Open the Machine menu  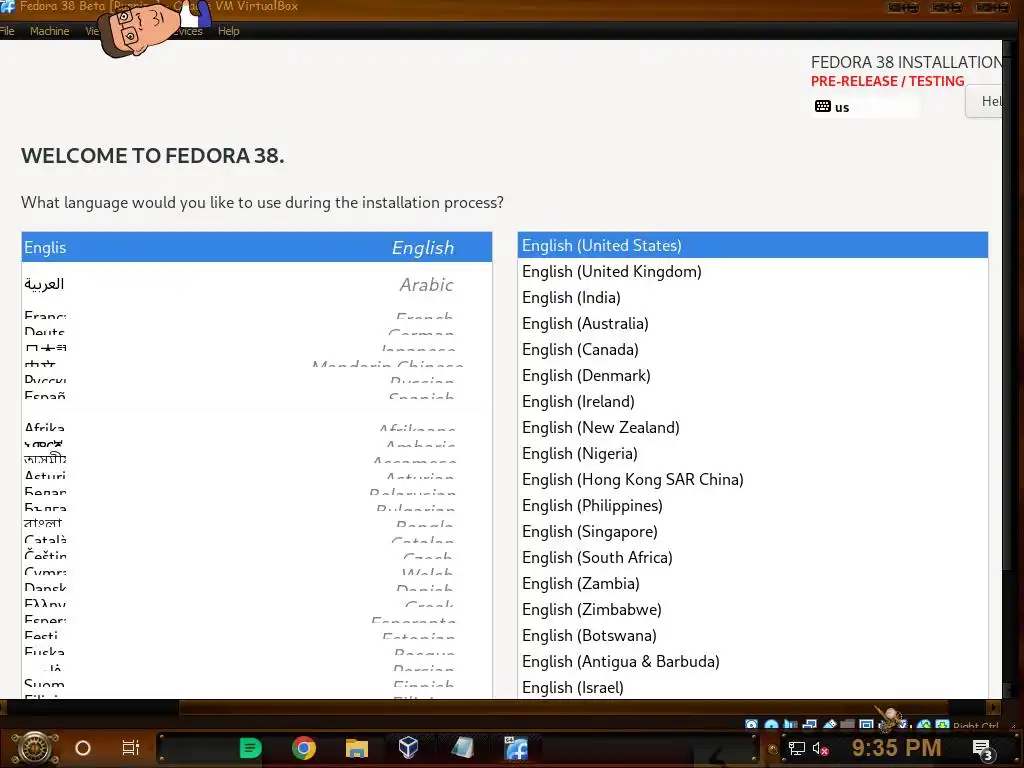click(x=49, y=31)
